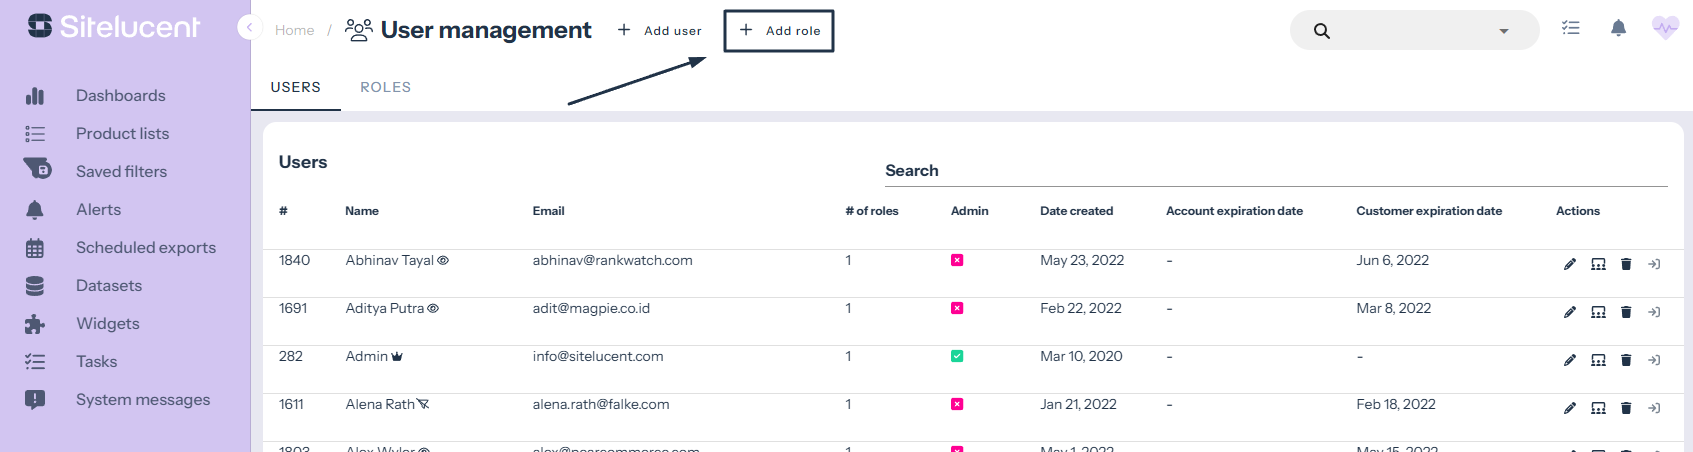
Task: Click the tasks checklist icon in header
Action: [x=1571, y=28]
